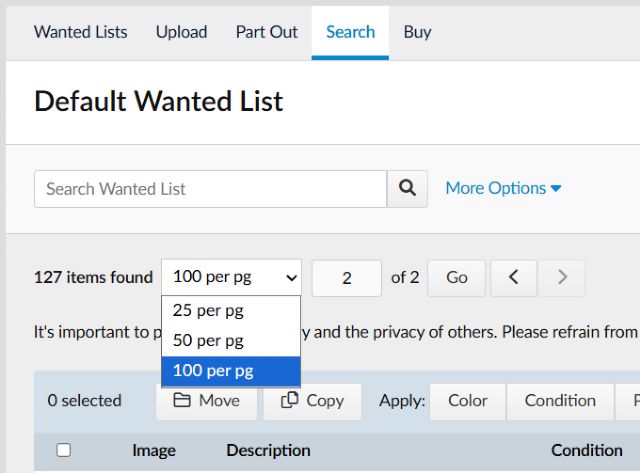Expand More Options dropdown
This screenshot has width=640, height=473.
coord(503,188)
